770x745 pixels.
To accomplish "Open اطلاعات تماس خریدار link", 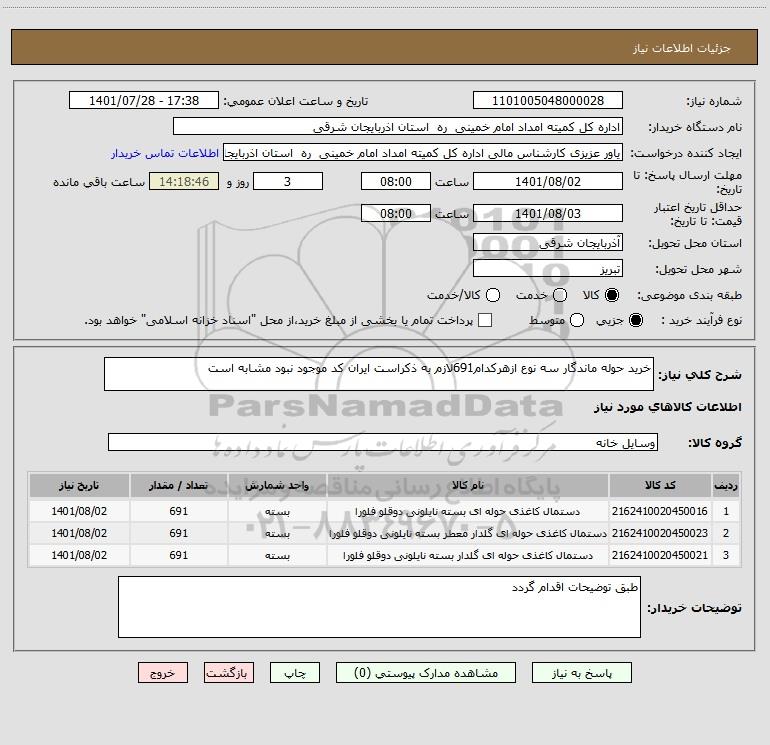I will click(x=165, y=153).
